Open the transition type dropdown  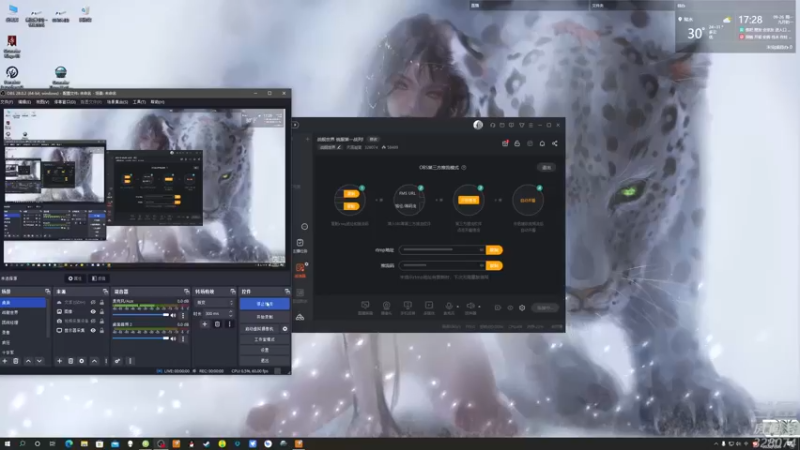pos(215,303)
